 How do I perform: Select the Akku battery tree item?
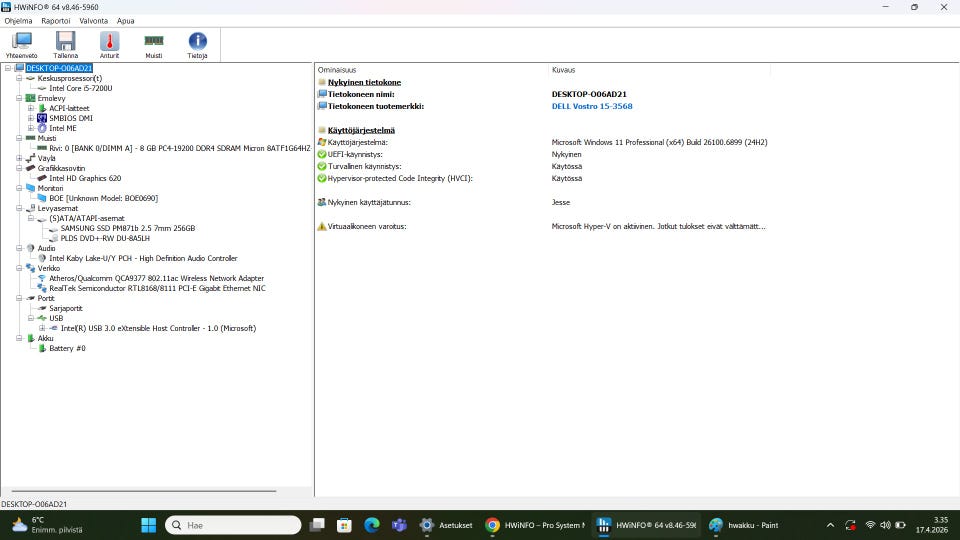click(x=45, y=338)
